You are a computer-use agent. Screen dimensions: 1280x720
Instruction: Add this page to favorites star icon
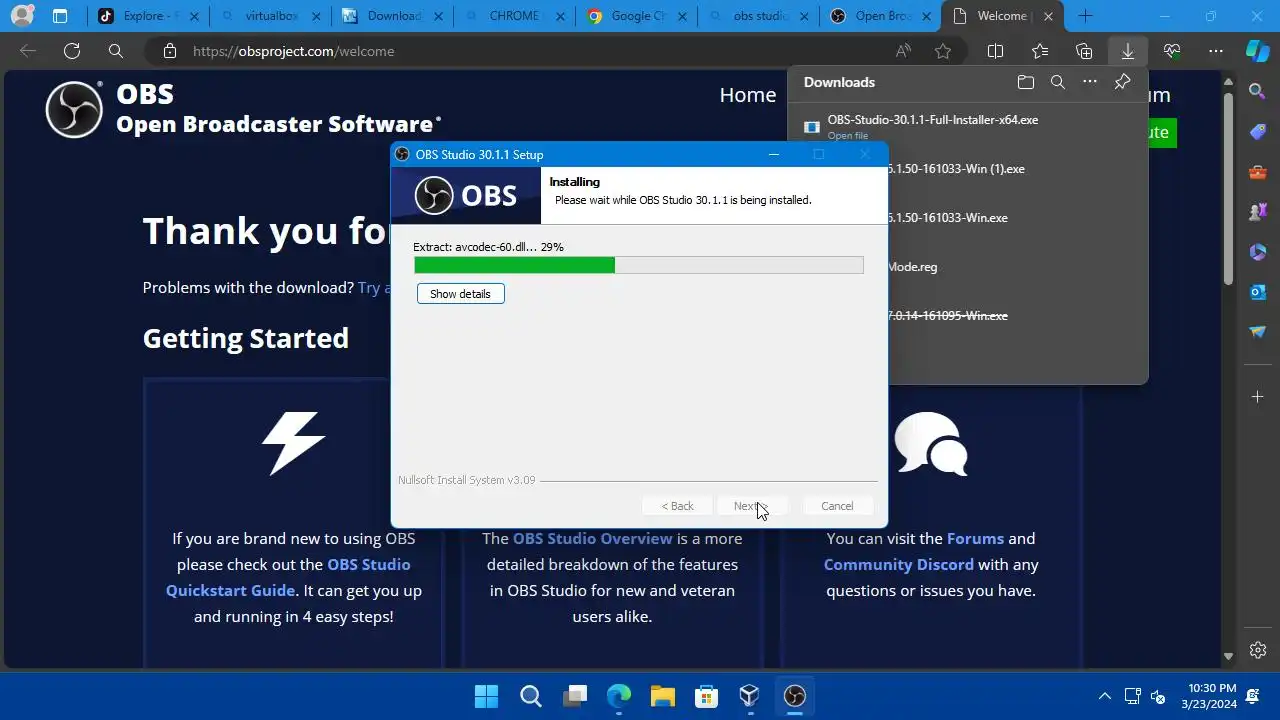tap(943, 51)
